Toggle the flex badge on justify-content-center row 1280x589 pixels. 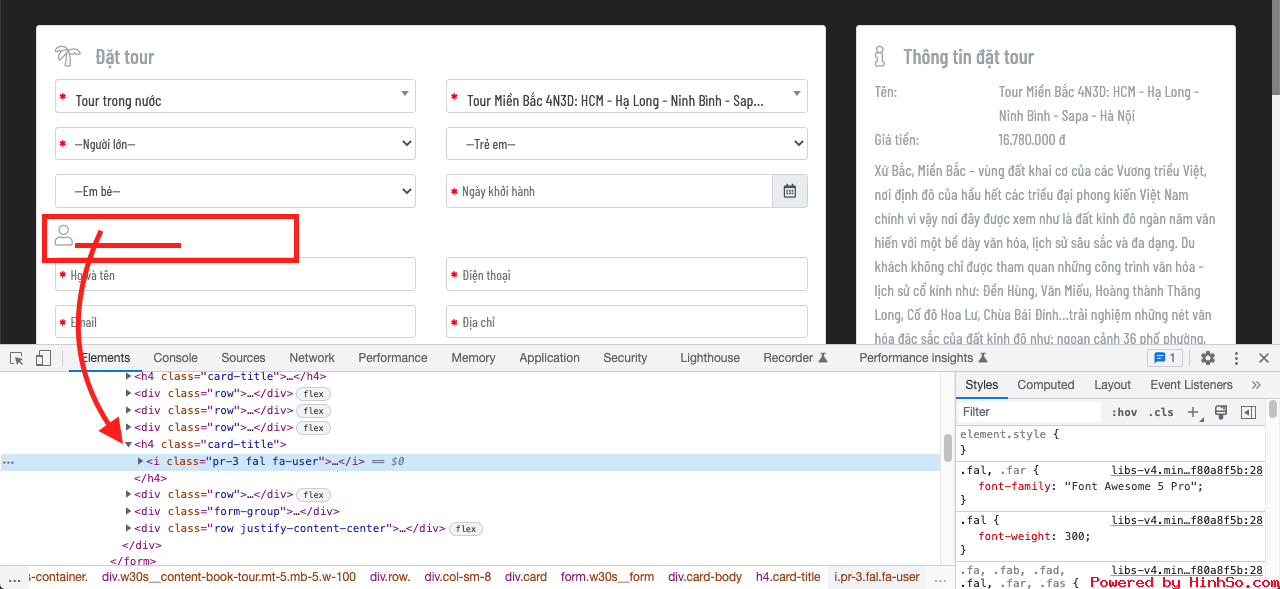pyautogui.click(x=465, y=529)
